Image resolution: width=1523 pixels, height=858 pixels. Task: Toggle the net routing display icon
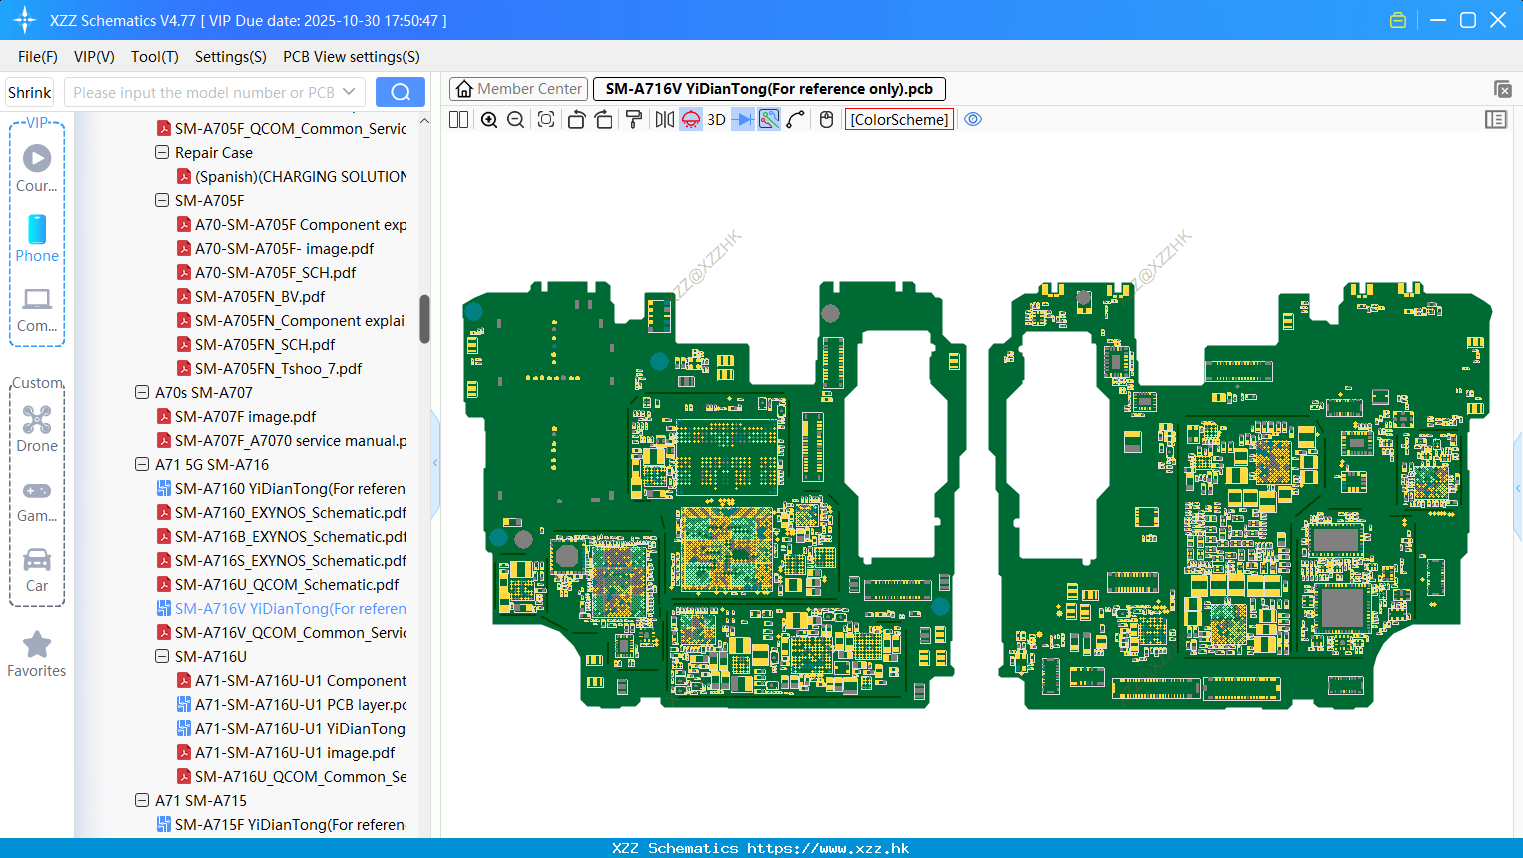(x=769, y=120)
